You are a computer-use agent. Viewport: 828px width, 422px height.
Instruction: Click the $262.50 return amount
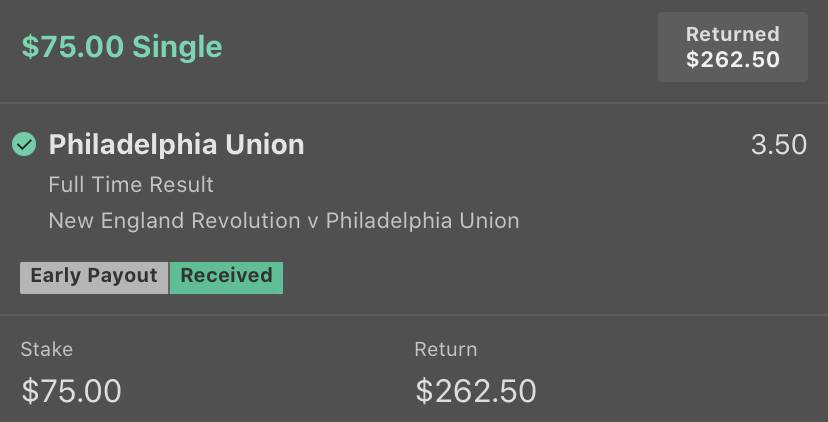tap(476, 391)
